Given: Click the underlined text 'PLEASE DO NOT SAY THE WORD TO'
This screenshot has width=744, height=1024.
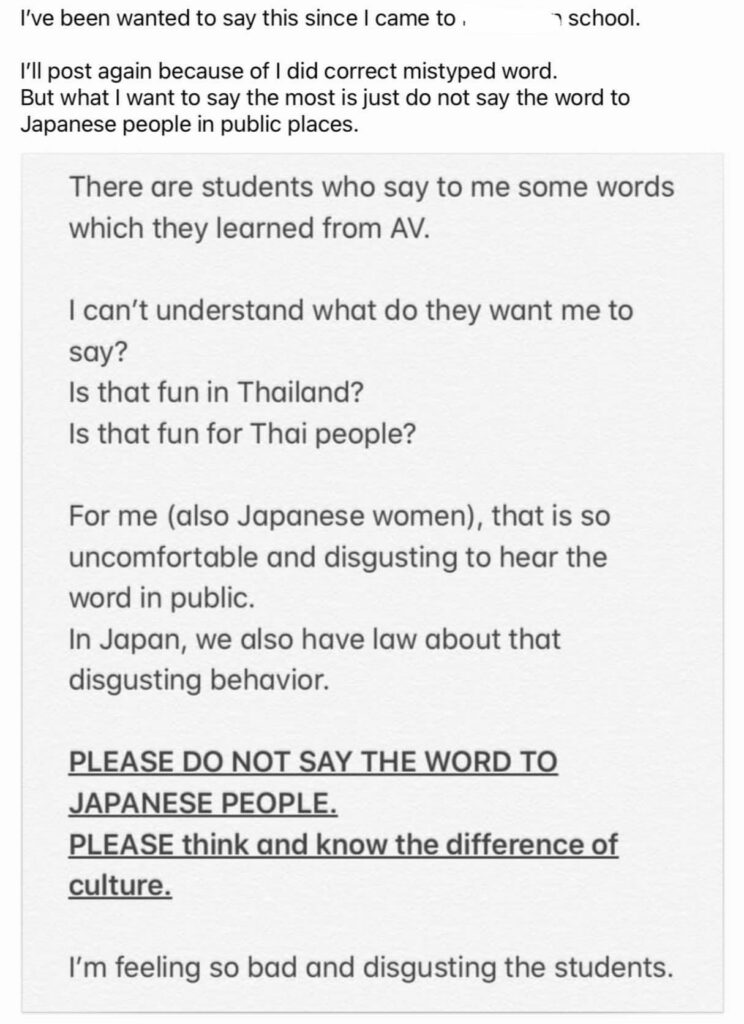Looking at the screenshot, I should (x=313, y=762).
